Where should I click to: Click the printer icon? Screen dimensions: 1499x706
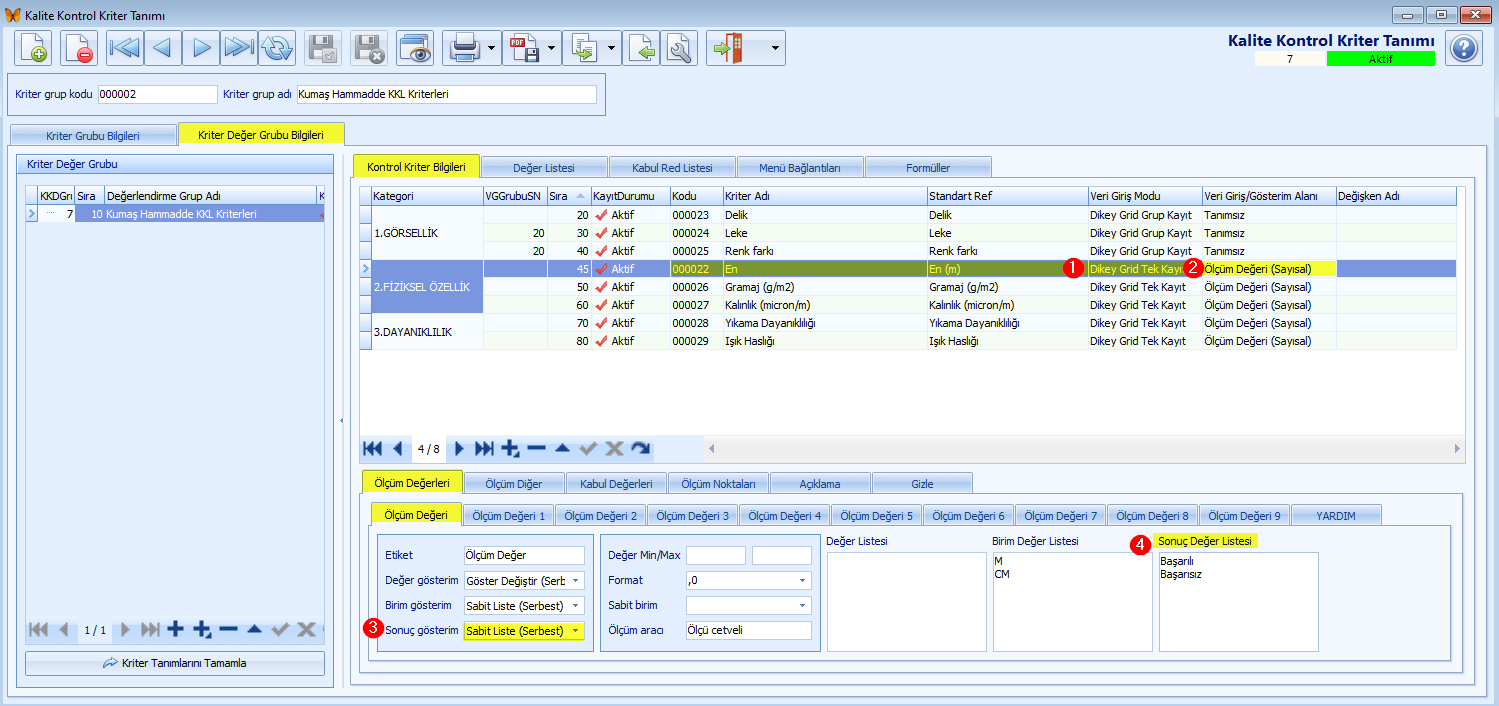pyautogui.click(x=463, y=48)
